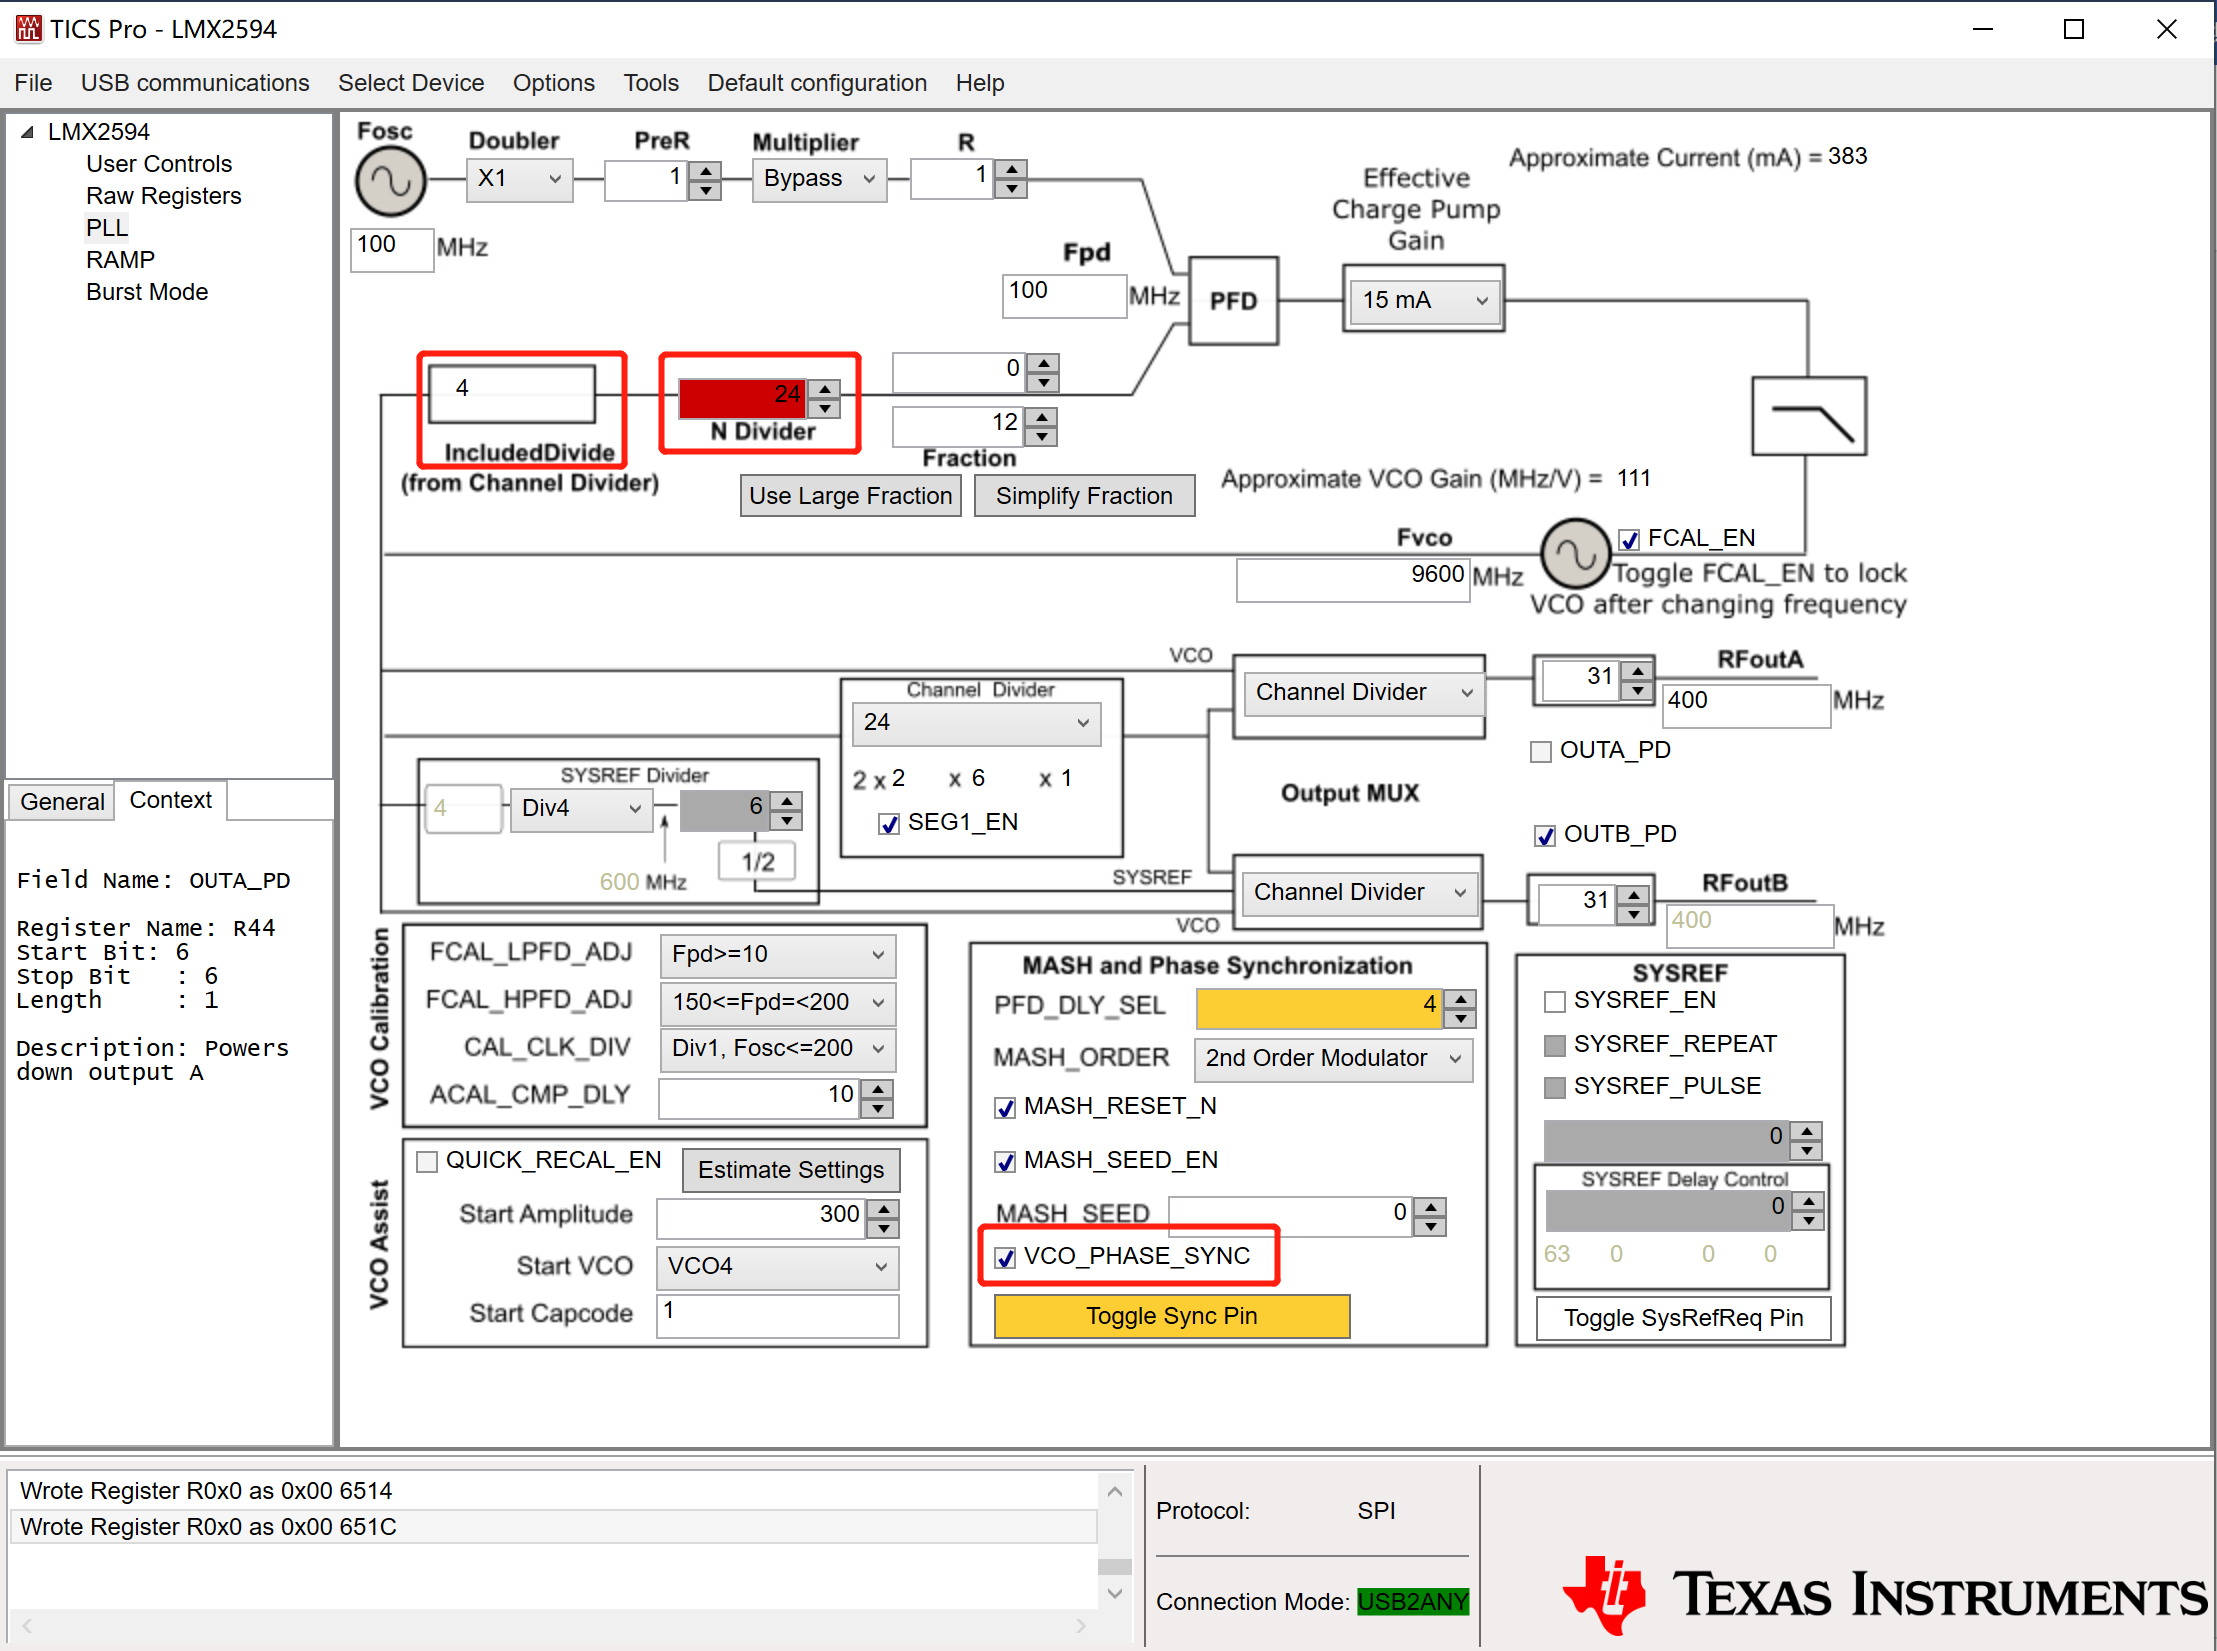Uncheck VCO_PHASE_SYNC

pos(1006,1257)
